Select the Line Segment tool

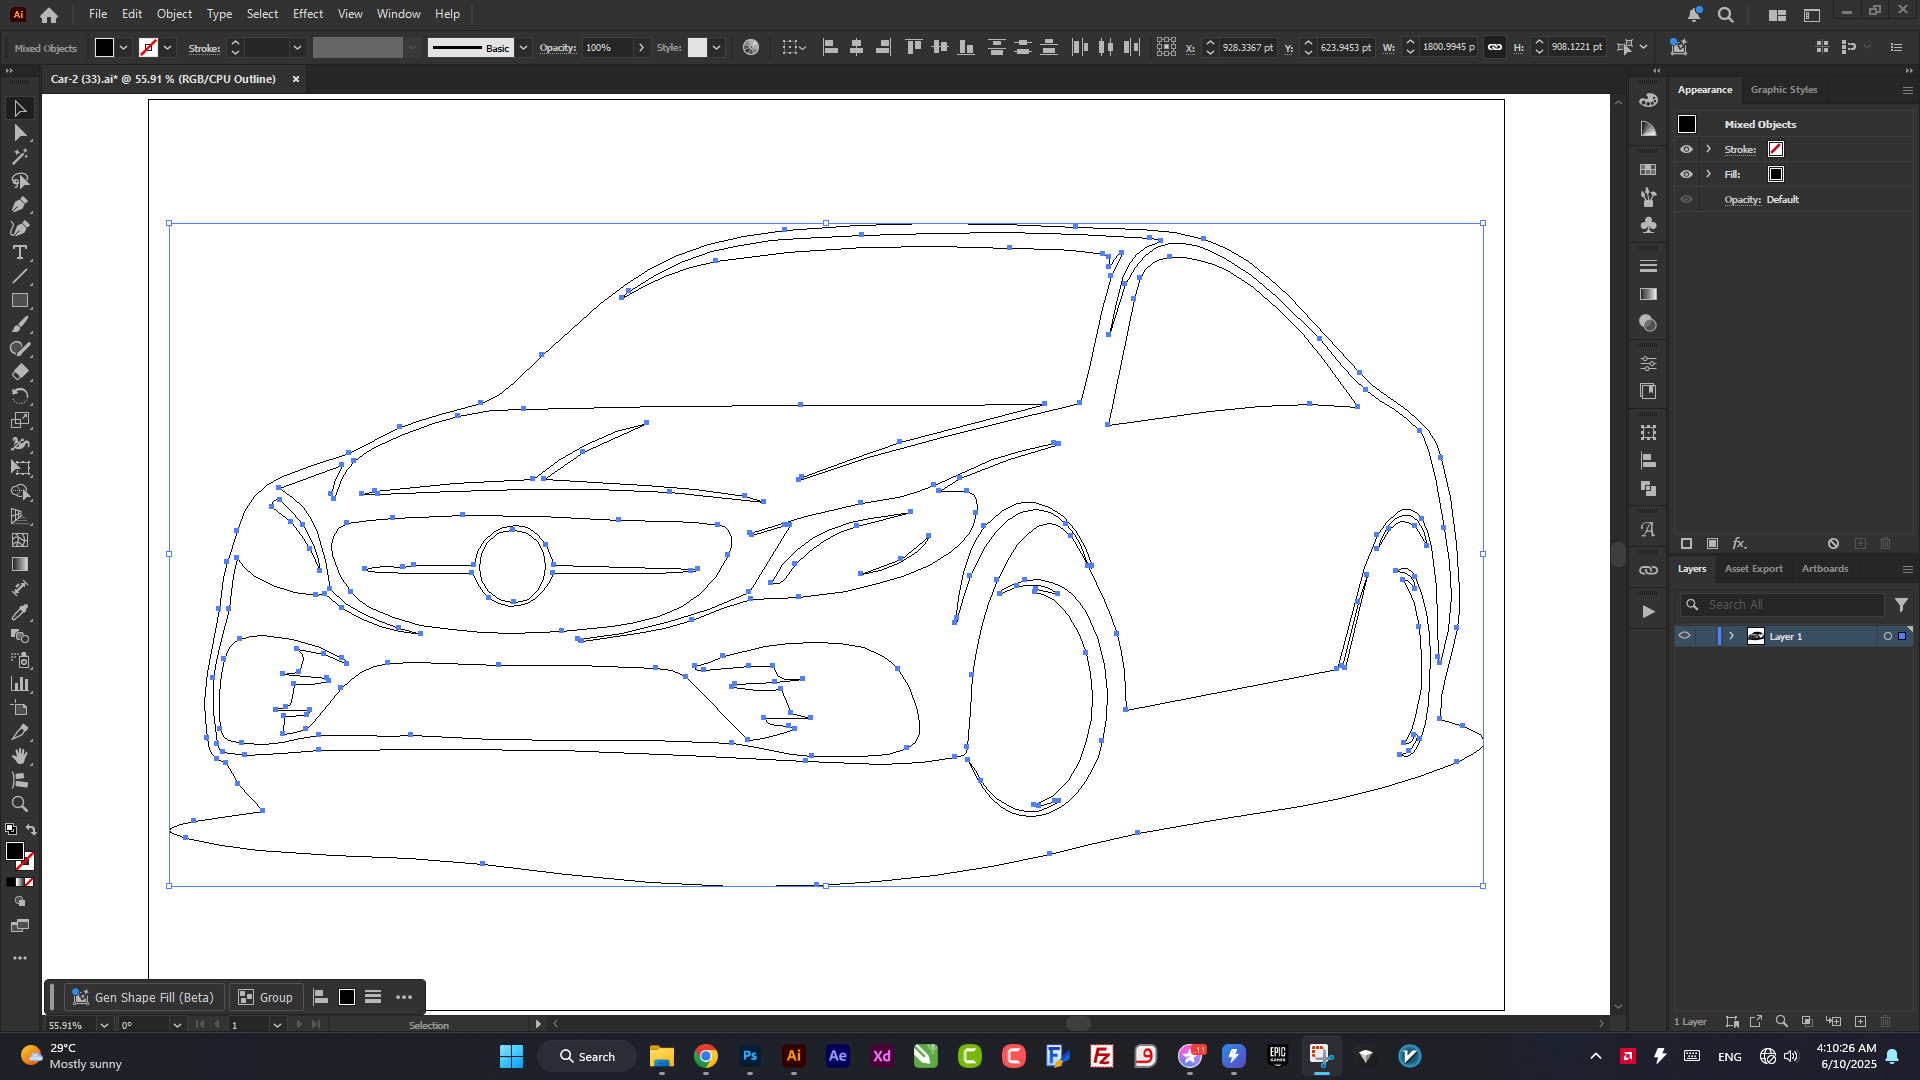tap(19, 276)
